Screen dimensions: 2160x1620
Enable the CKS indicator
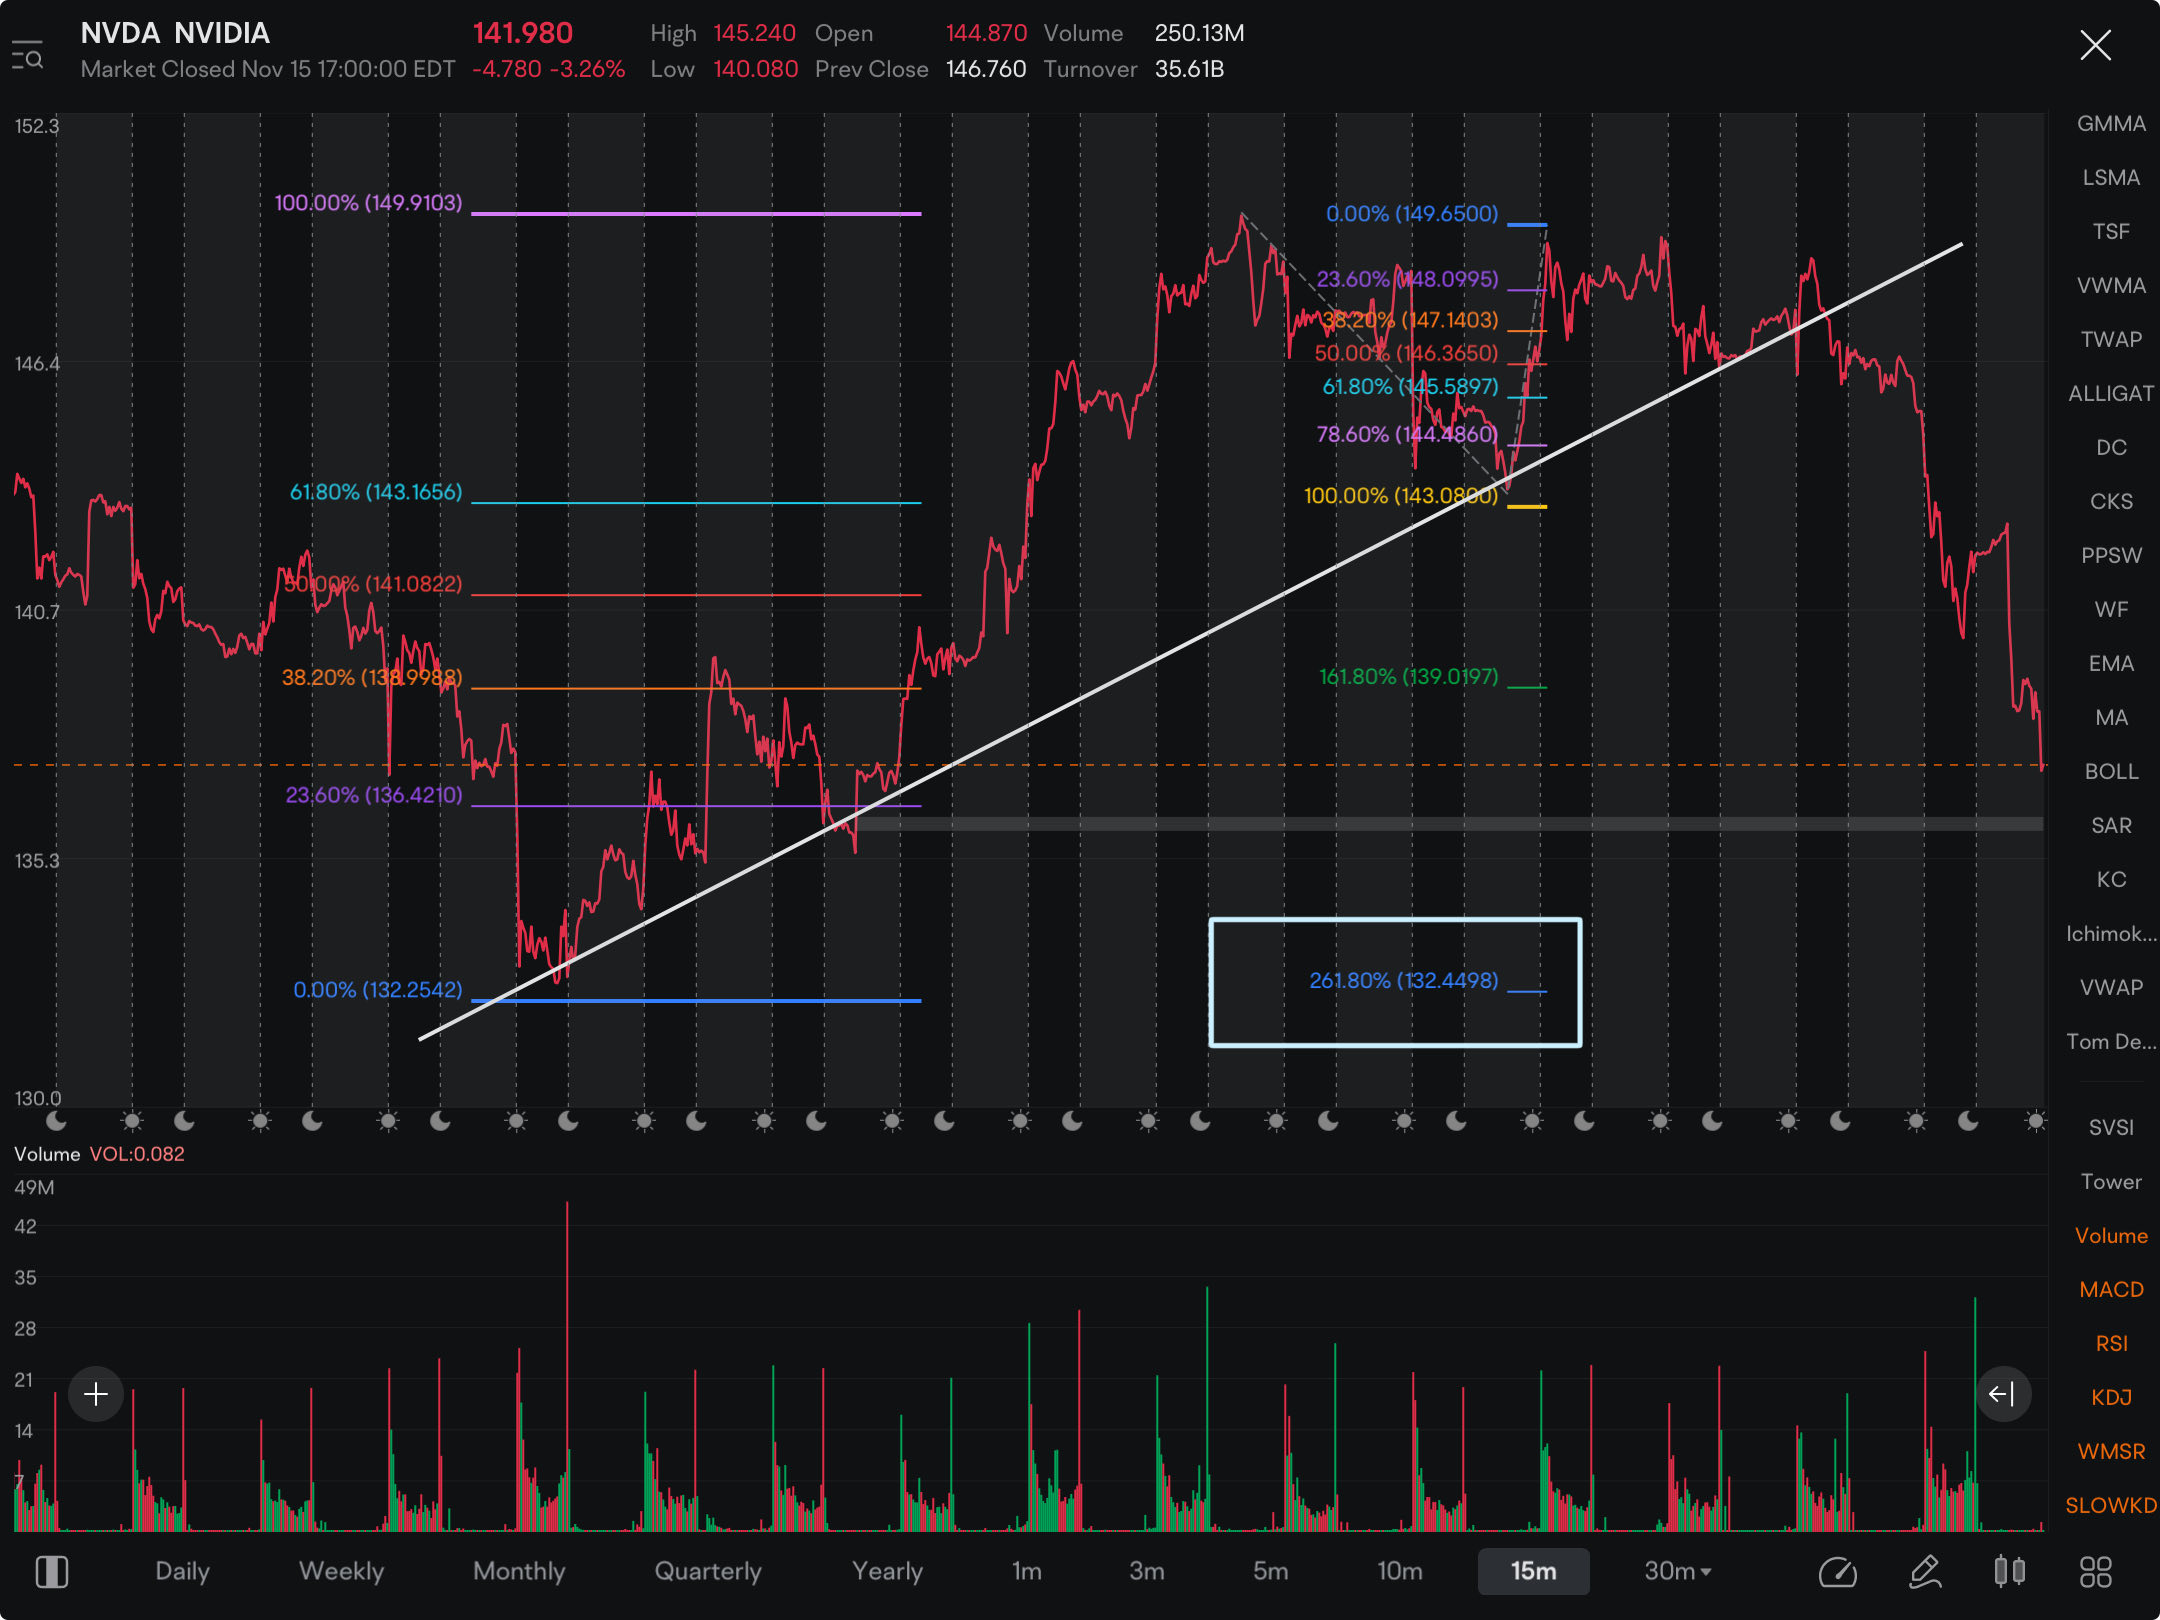(x=2111, y=502)
